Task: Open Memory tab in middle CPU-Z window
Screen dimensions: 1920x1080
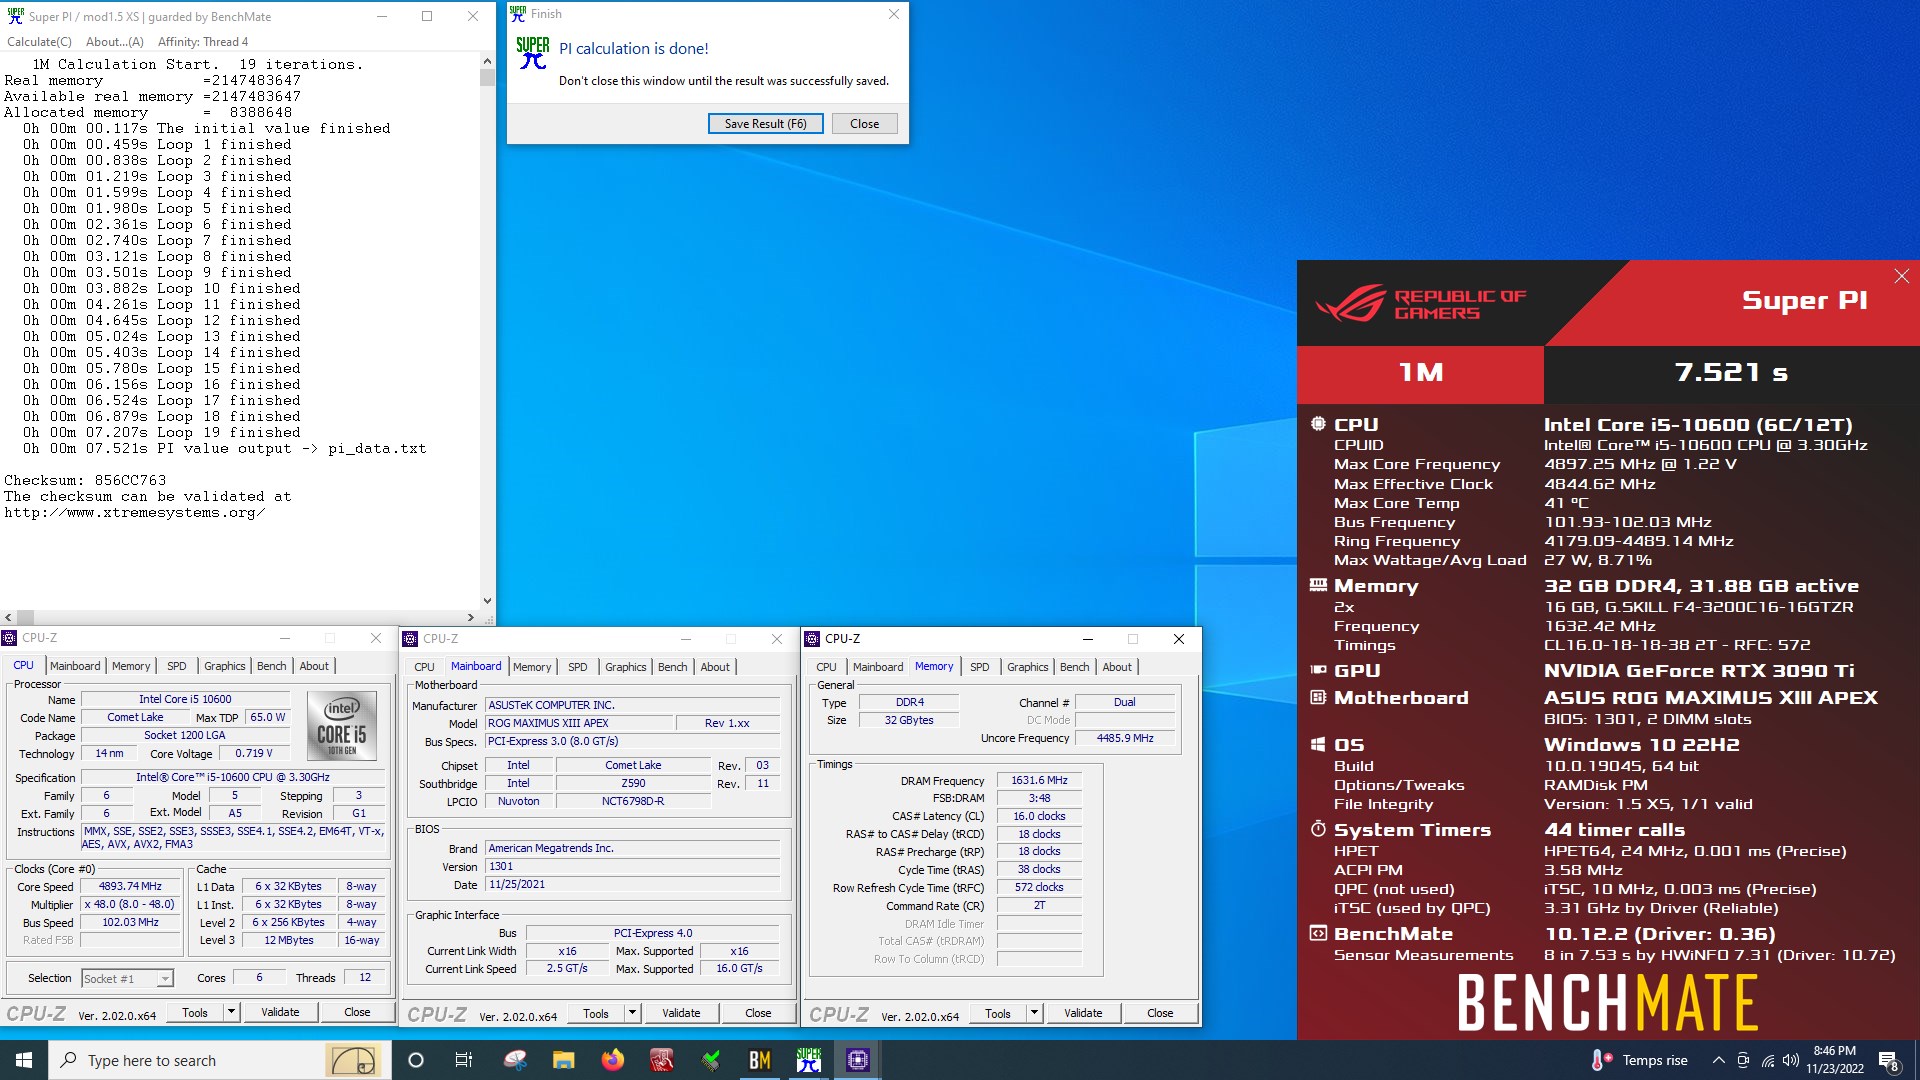Action: click(x=532, y=667)
